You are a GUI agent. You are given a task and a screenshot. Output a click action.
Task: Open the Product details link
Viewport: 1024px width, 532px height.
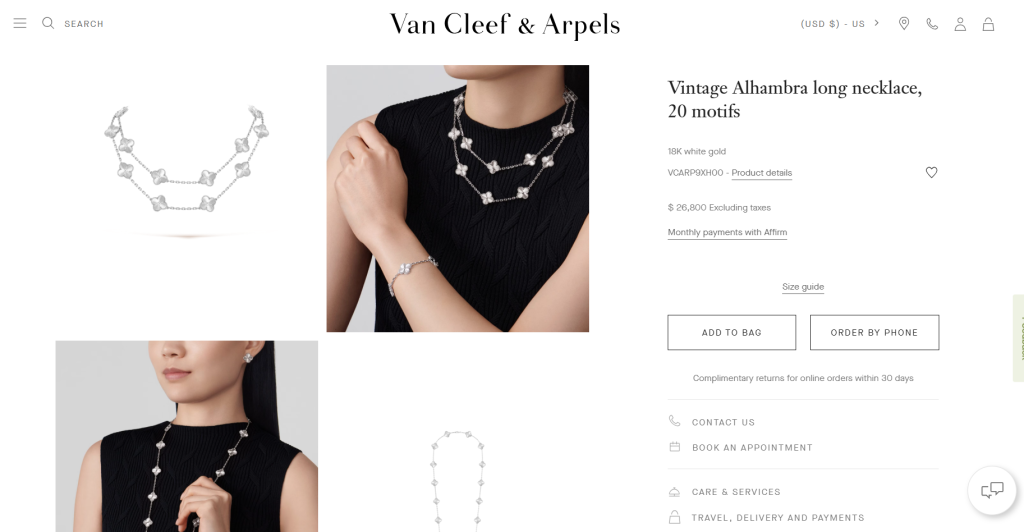[761, 173]
